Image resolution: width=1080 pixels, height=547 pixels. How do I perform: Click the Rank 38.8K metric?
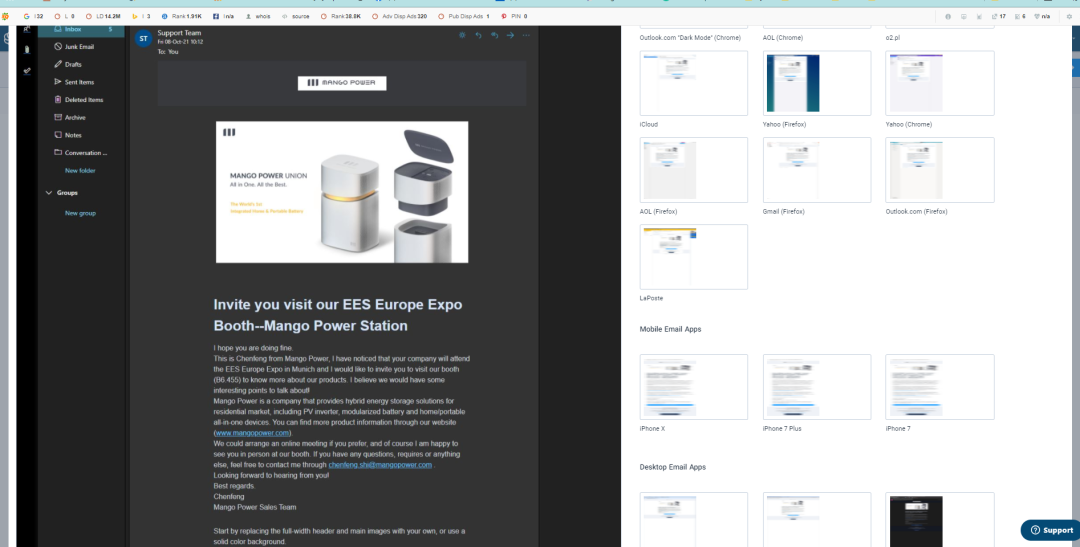pos(341,16)
